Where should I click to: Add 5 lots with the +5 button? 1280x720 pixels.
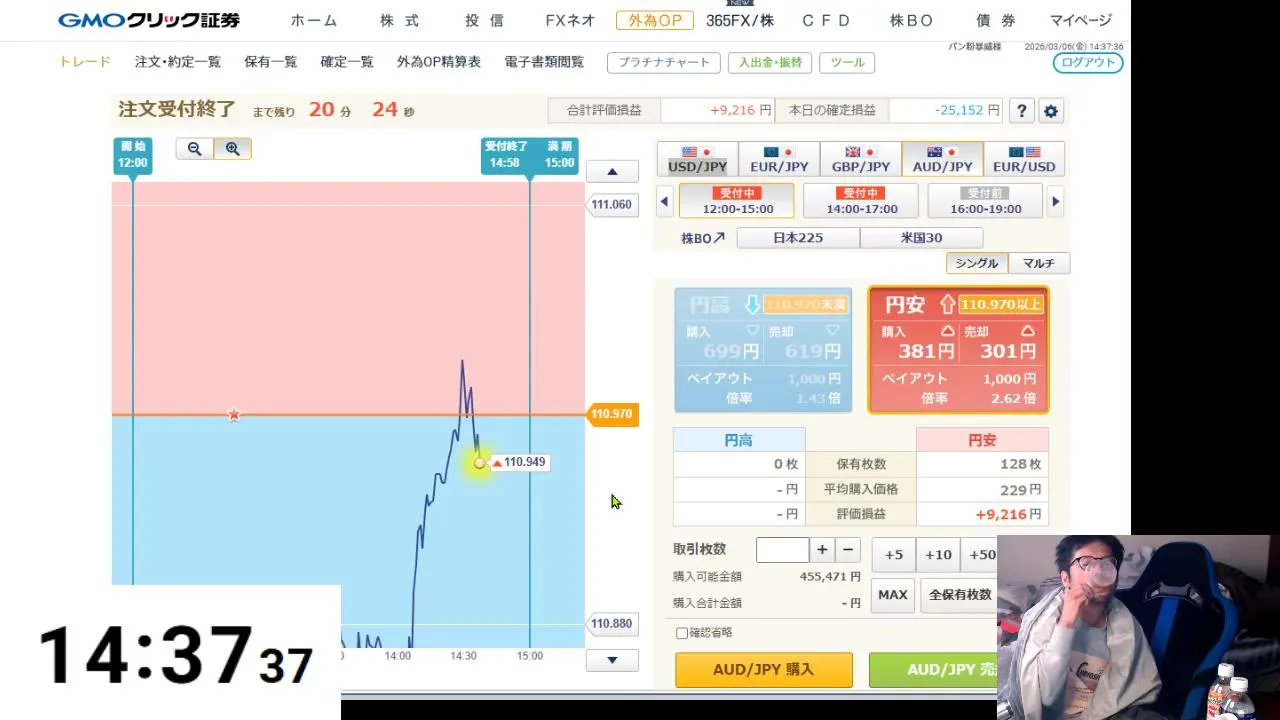point(894,555)
